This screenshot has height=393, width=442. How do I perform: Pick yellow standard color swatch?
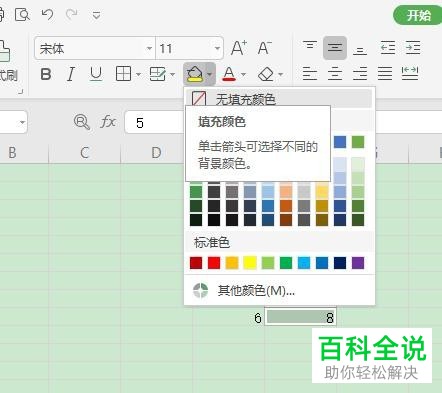tap(250, 263)
